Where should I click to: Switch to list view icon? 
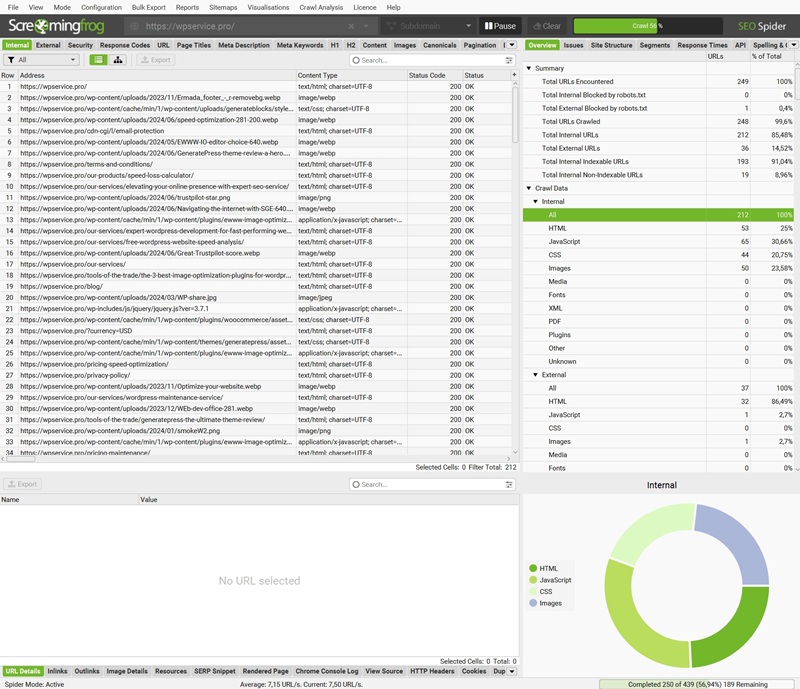99,60
